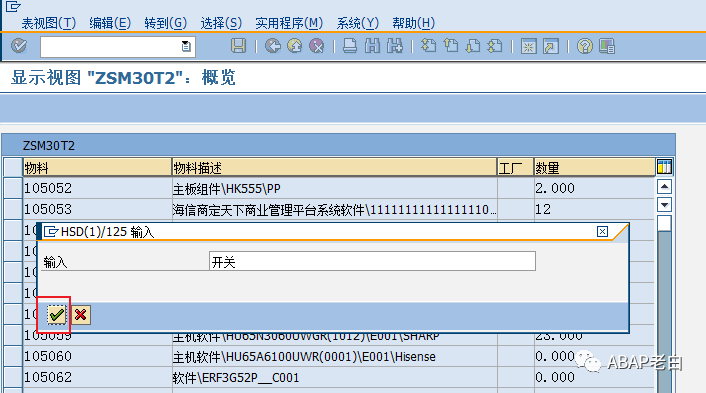Open the 转到(G) menu
Screen dimensions: 706x393
point(165,23)
